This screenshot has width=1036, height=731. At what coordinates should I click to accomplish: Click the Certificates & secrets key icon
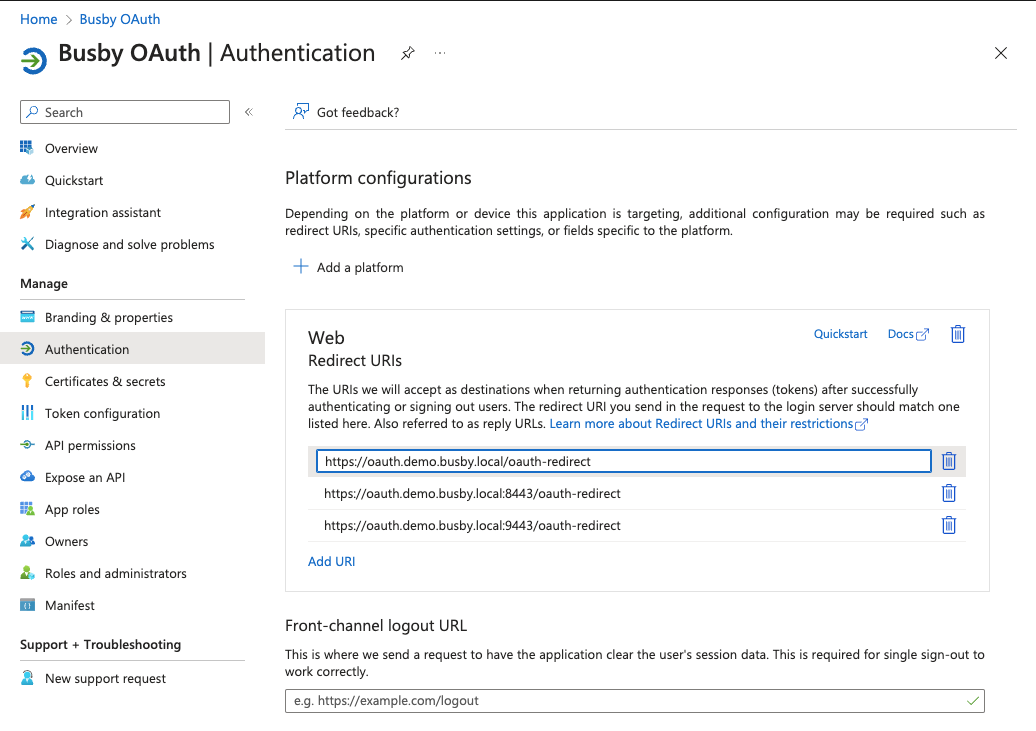[27, 381]
